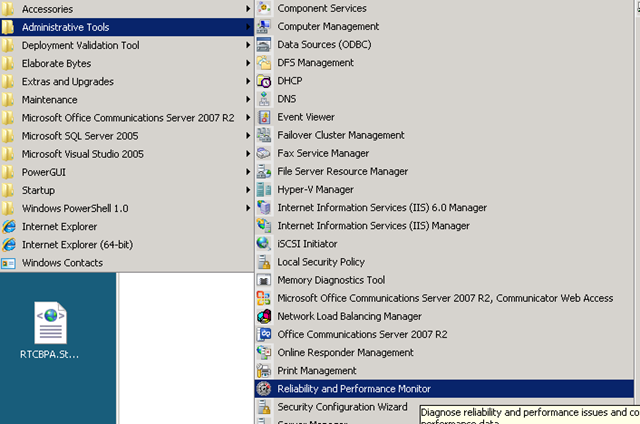This screenshot has height=424, width=640.
Task: Open the Startup folder entry
Action: [127, 190]
